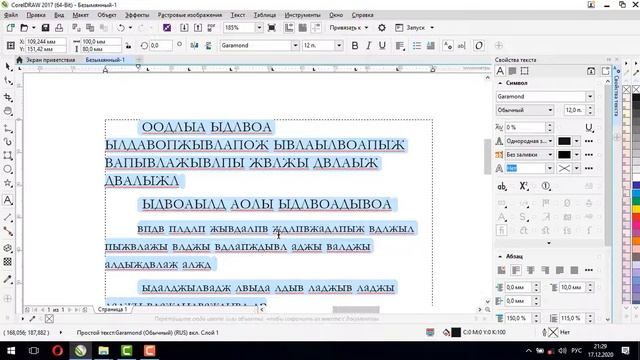Create a new document
The image size is (640, 360).
pyautogui.click(x=10, y=28)
